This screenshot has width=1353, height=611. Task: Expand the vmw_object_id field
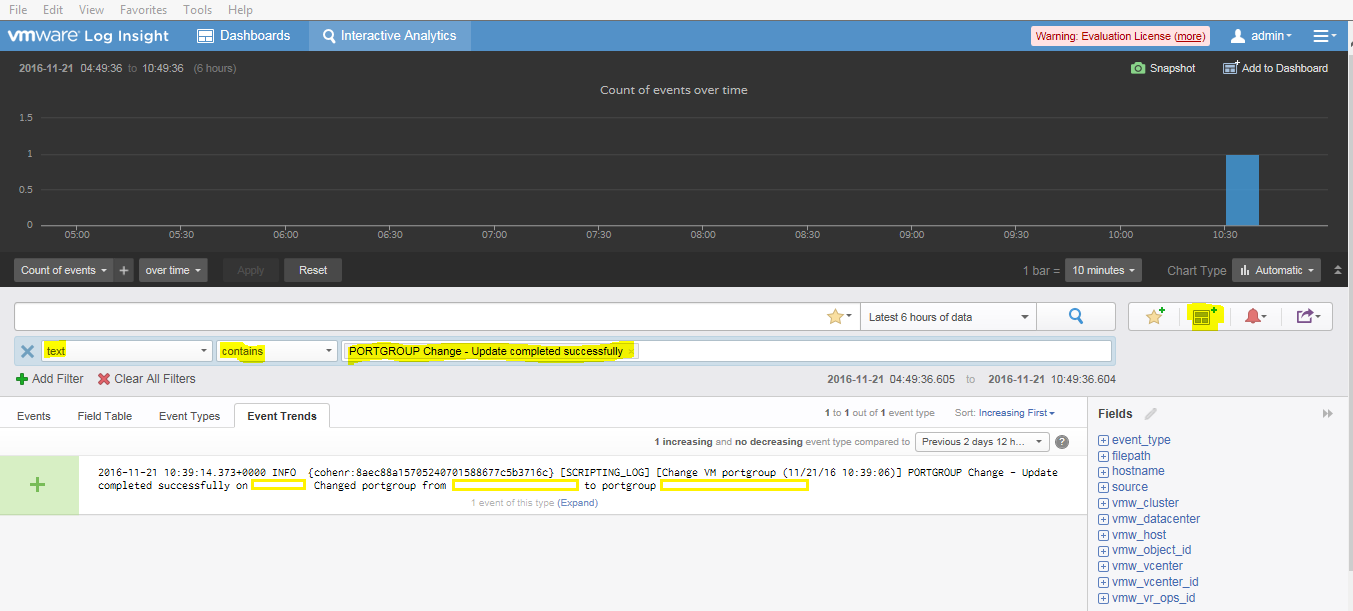coord(1103,550)
